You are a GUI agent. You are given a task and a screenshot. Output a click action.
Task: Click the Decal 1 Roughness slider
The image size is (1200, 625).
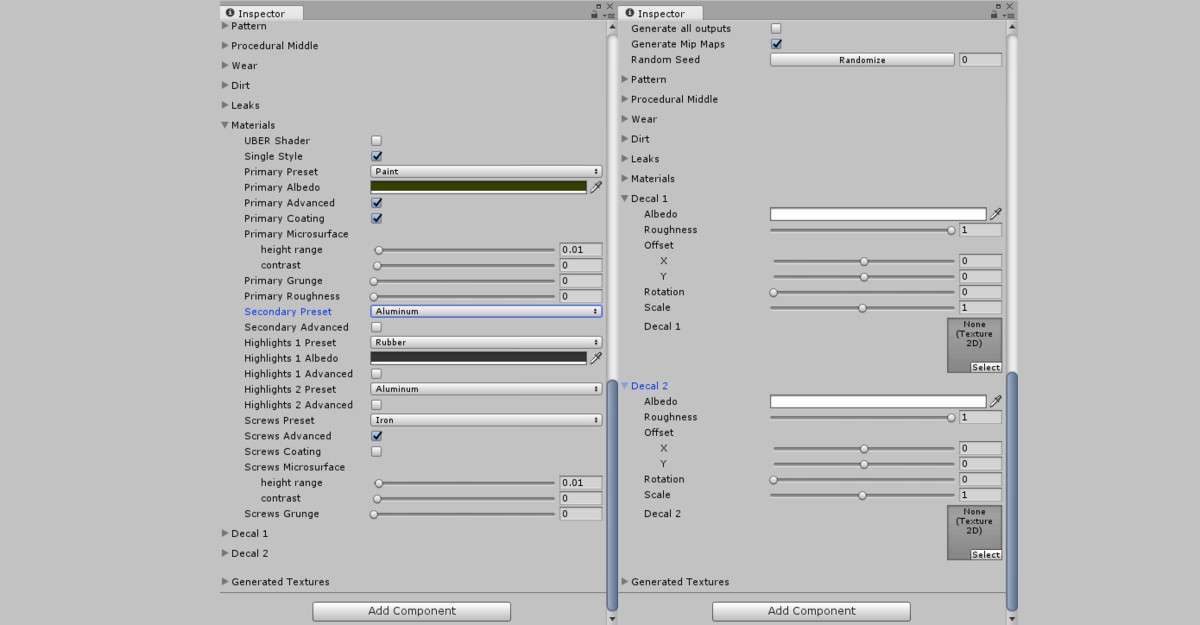[863, 230]
